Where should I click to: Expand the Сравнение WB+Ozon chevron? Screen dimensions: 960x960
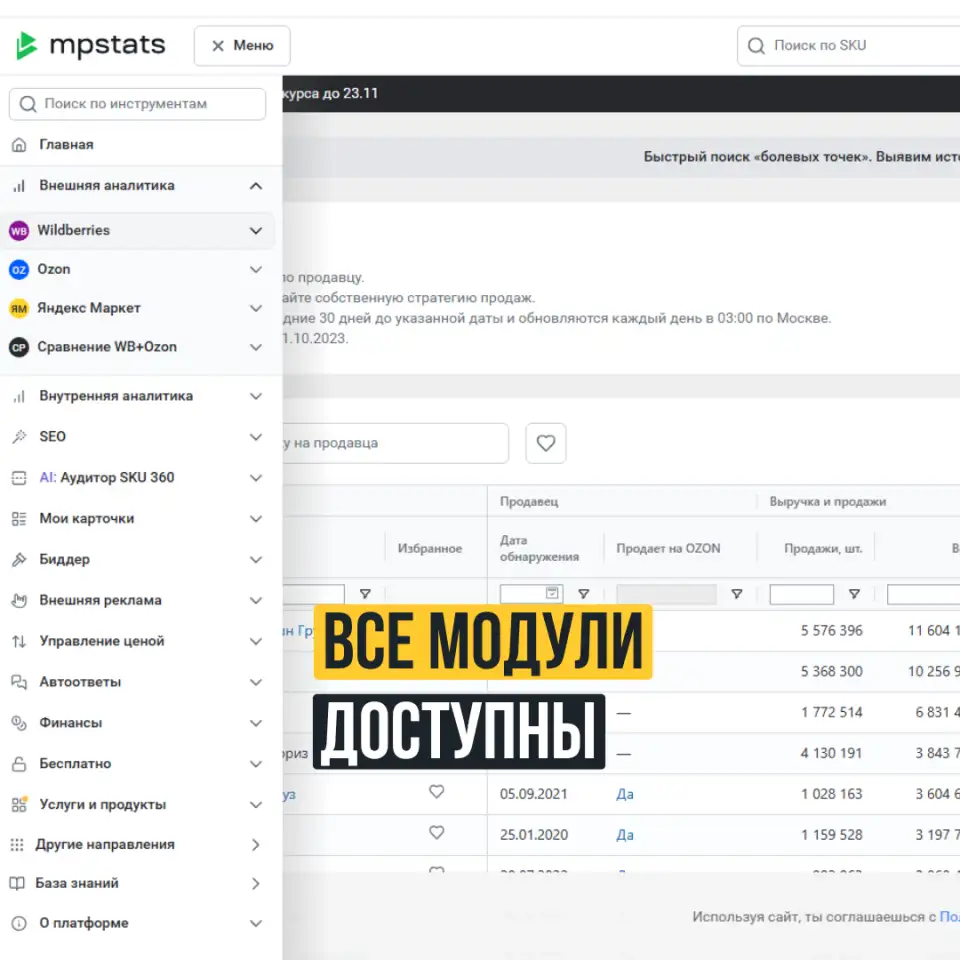pos(256,347)
